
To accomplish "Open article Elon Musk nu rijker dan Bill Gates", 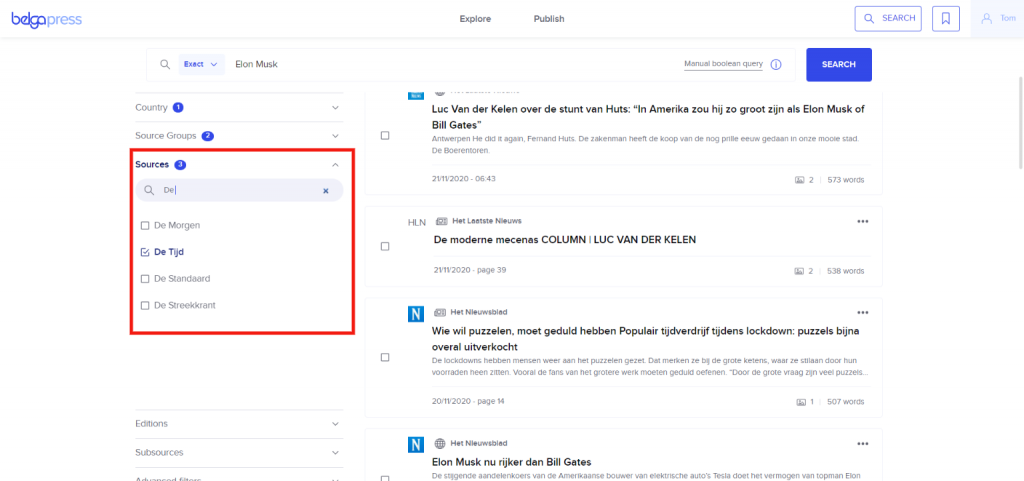I will 511,462.
